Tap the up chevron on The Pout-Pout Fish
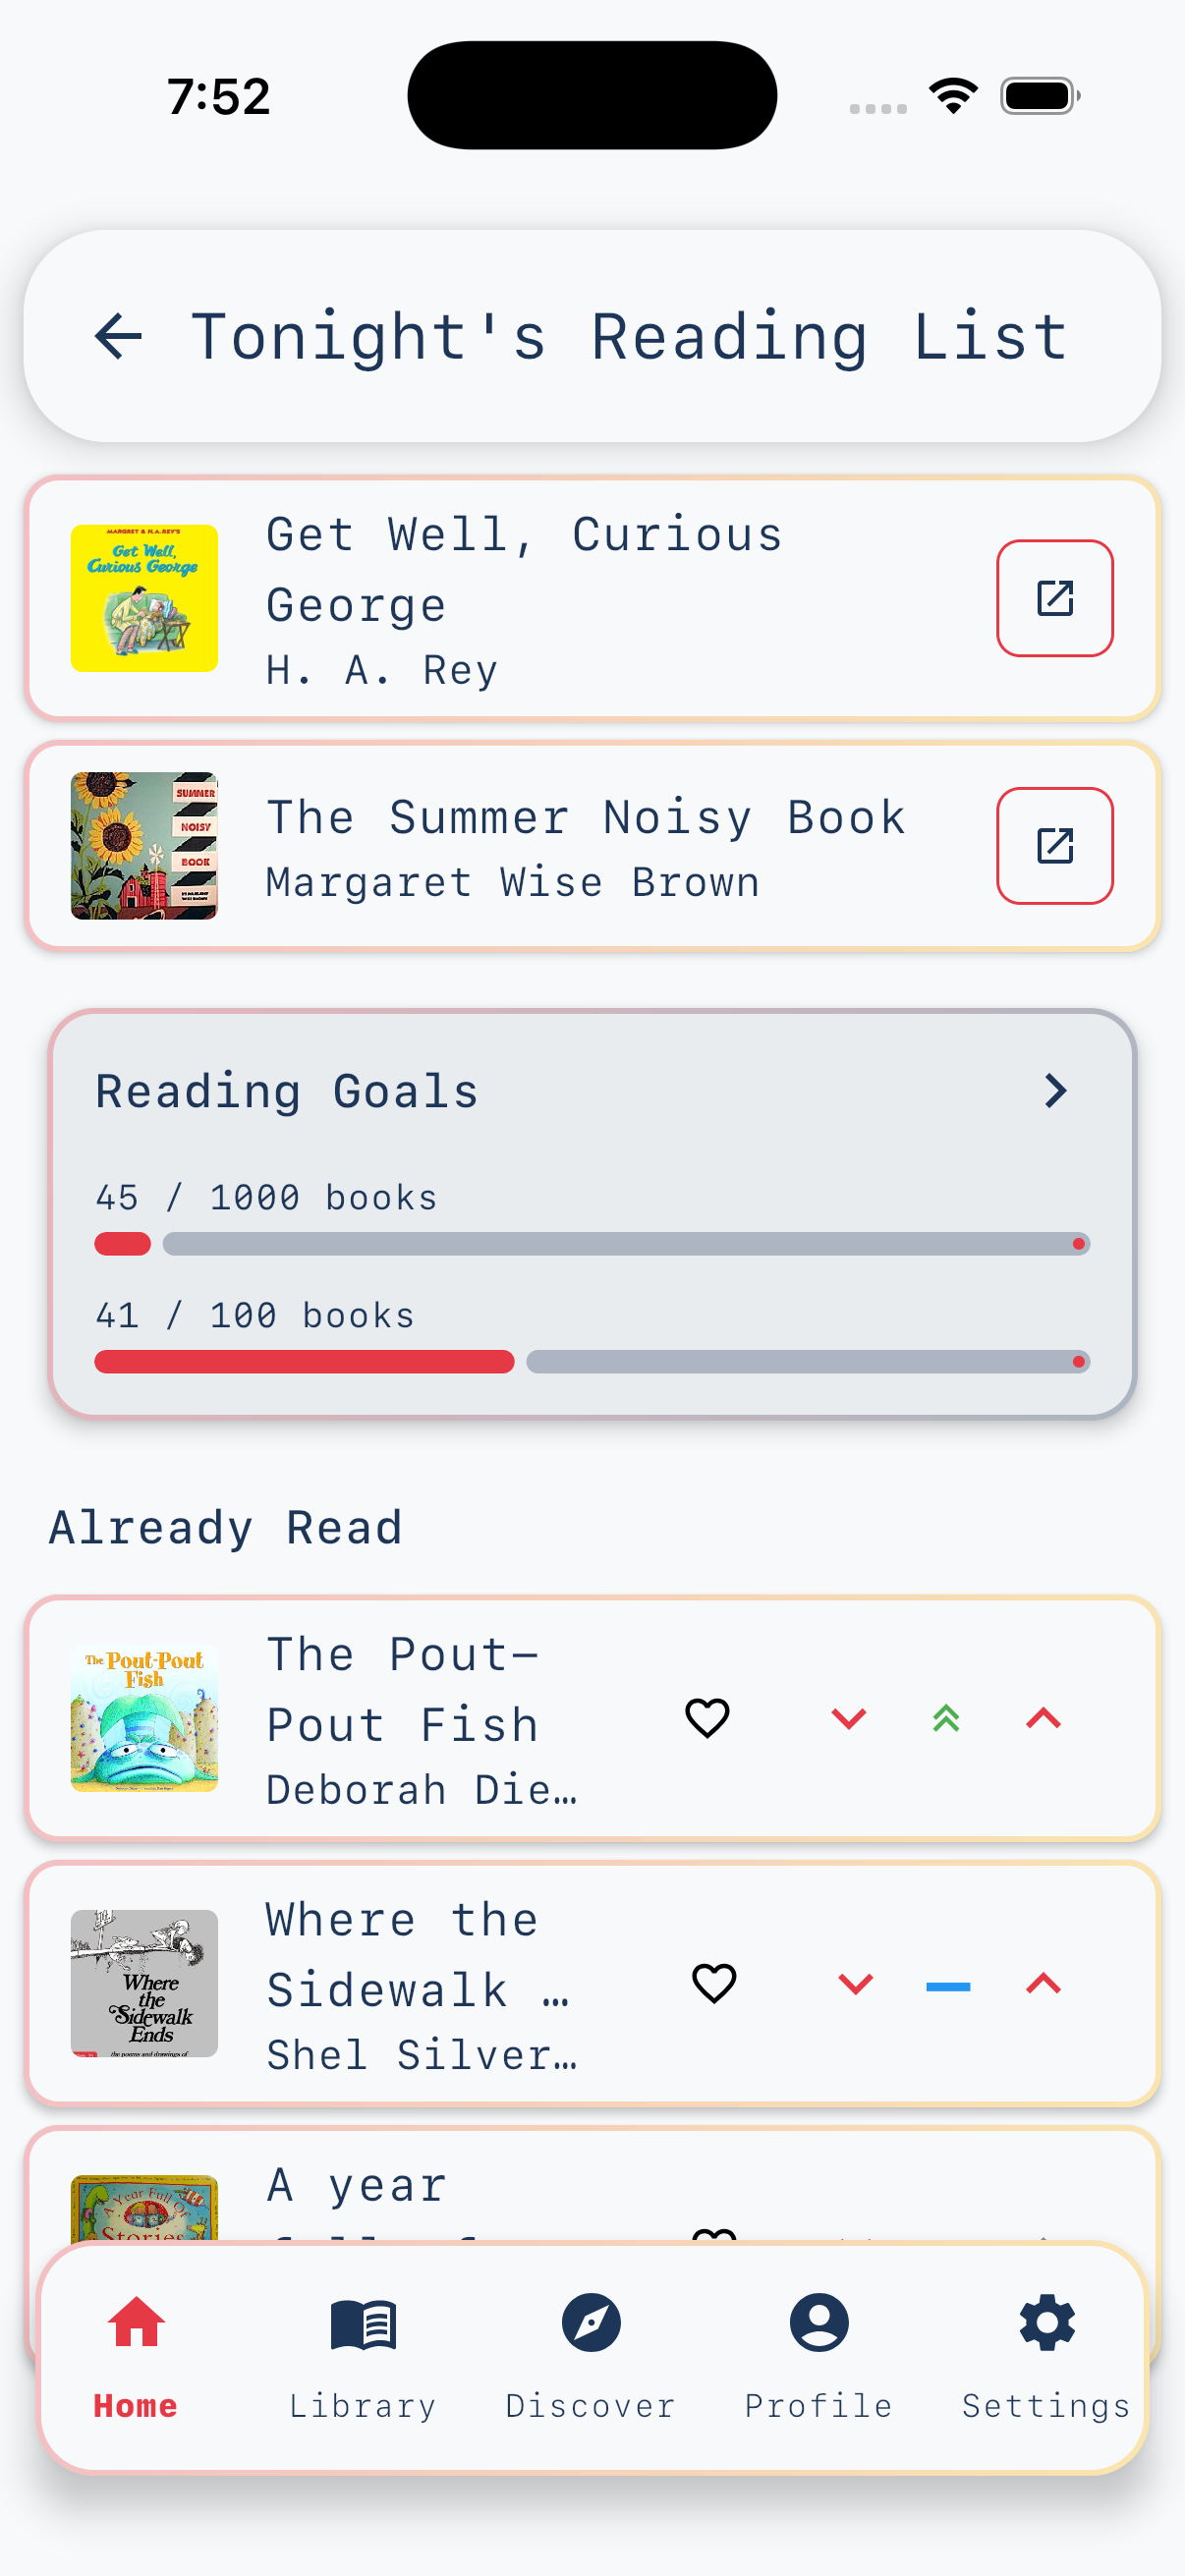The image size is (1185, 2576). 1043,1718
